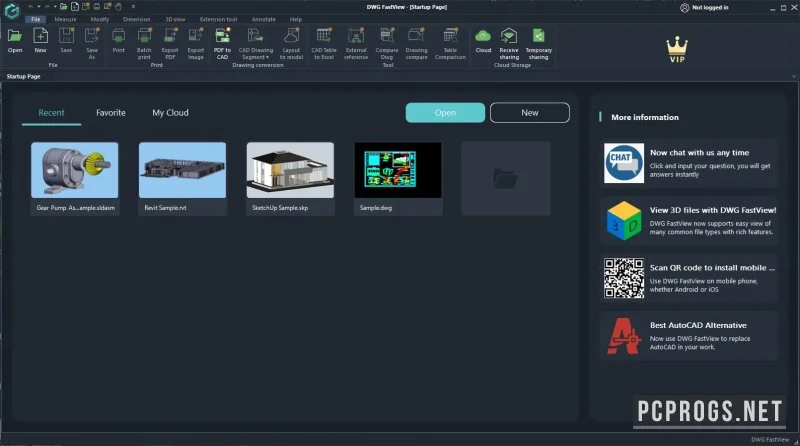Click the VIP crown icon
This screenshot has height=446, width=800.
click(677, 50)
